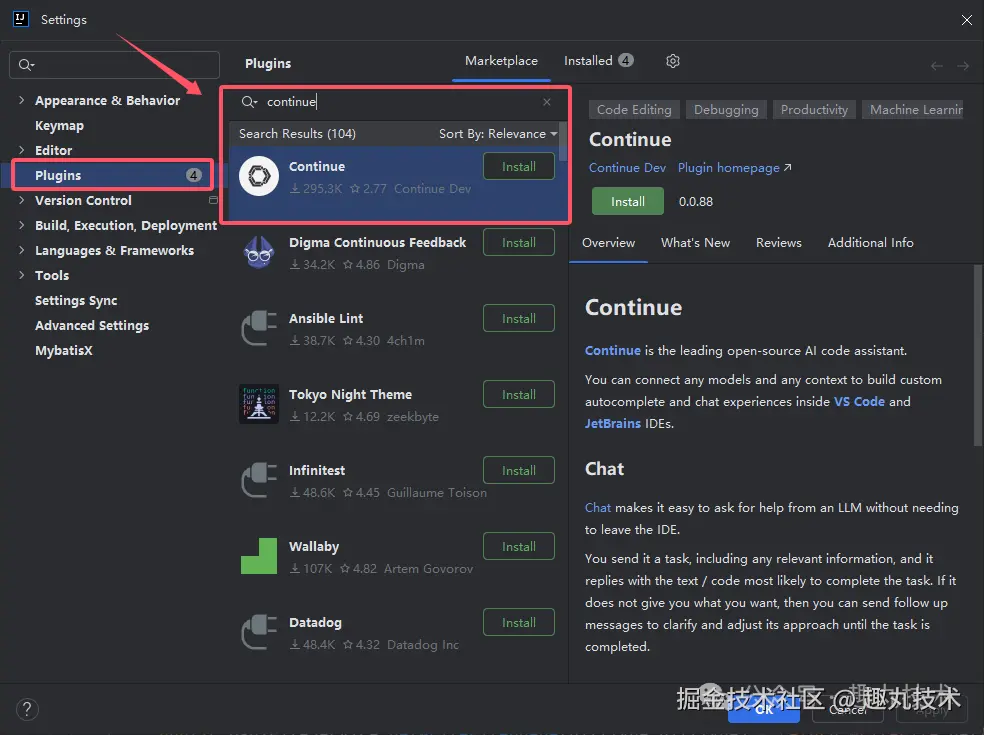This screenshot has height=735, width=984.
Task: Follow the JetBrains link in description
Action: 612,424
